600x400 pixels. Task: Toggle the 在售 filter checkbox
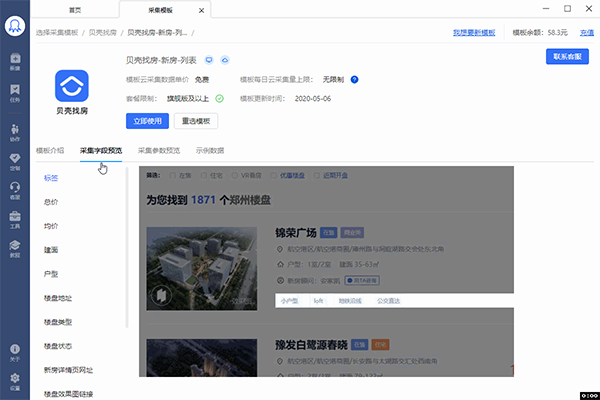click(174, 174)
